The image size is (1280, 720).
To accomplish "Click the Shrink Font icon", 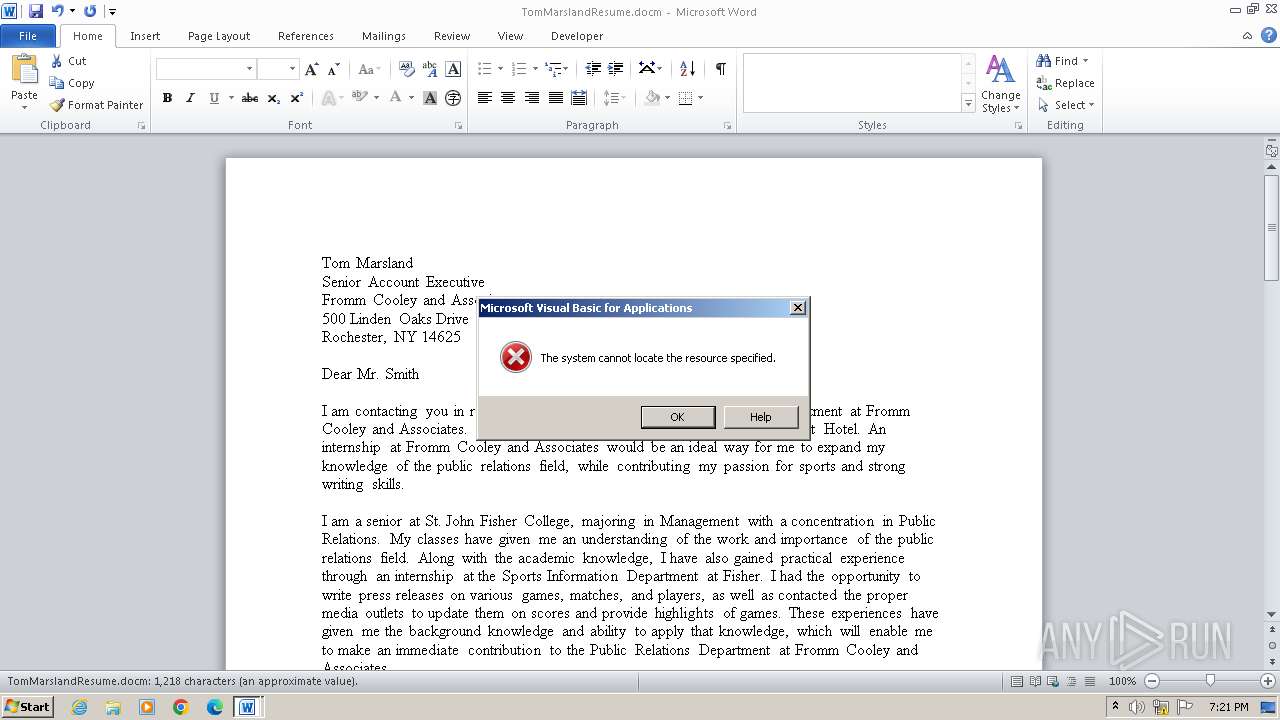I will 334,69.
